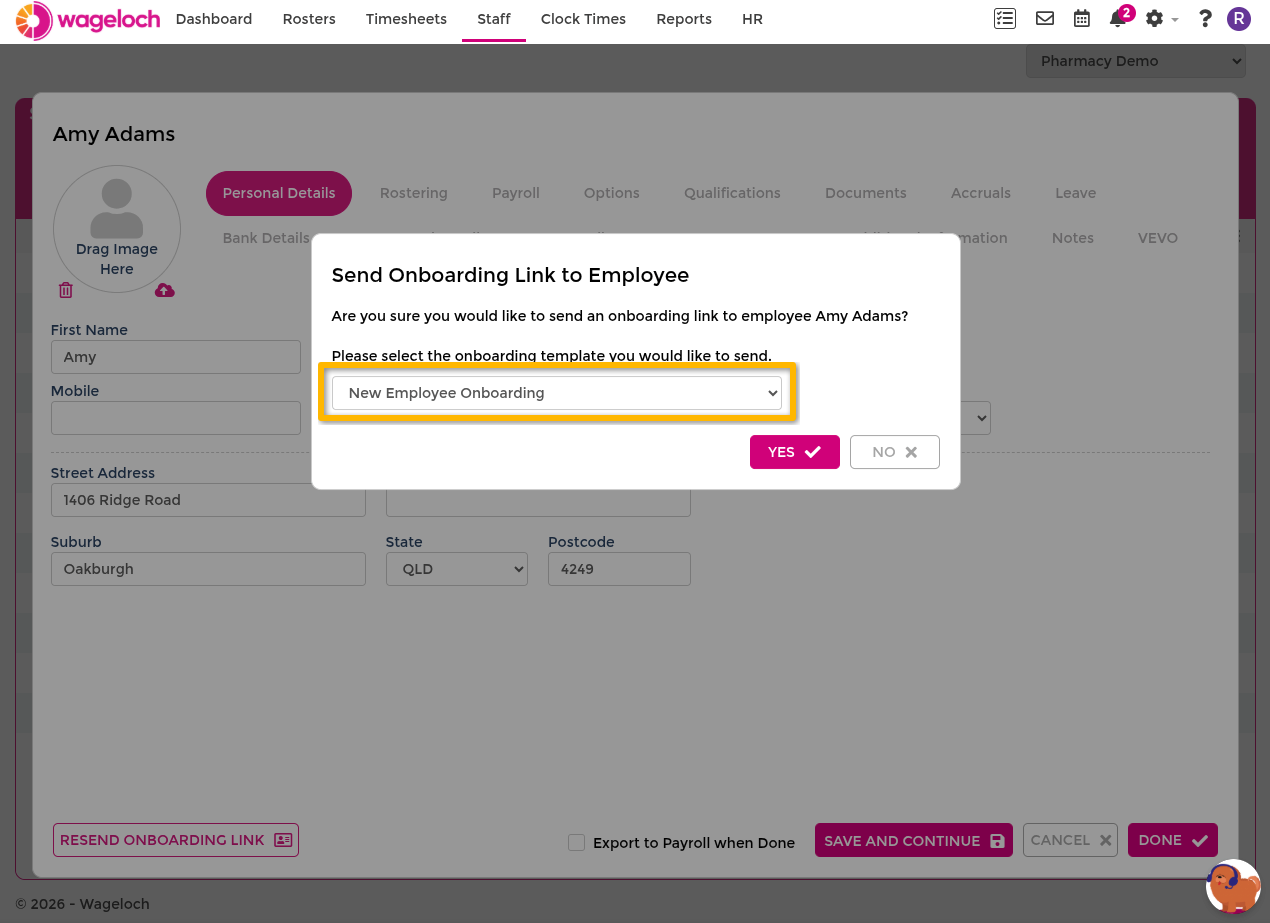The height and width of the screenshot is (923, 1270).
Task: Open notifications bell with badge 2
Action: coord(1120,18)
